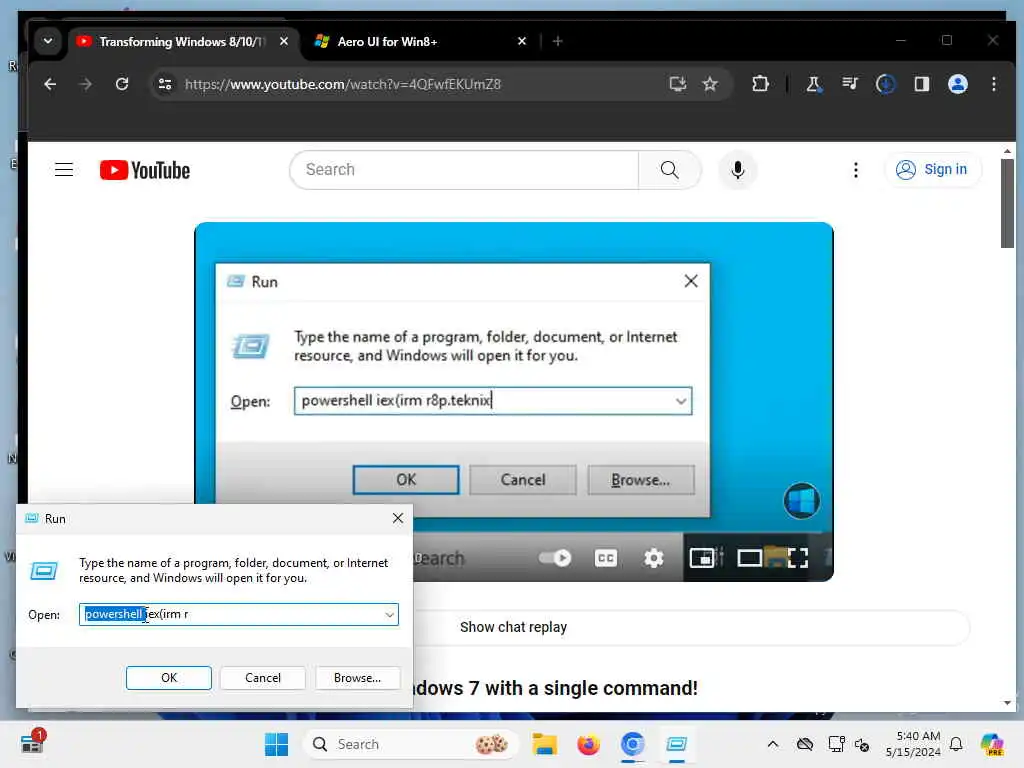Open the notifications bell in taskbar
Screen dimensions: 1024x768
[x=956, y=744]
